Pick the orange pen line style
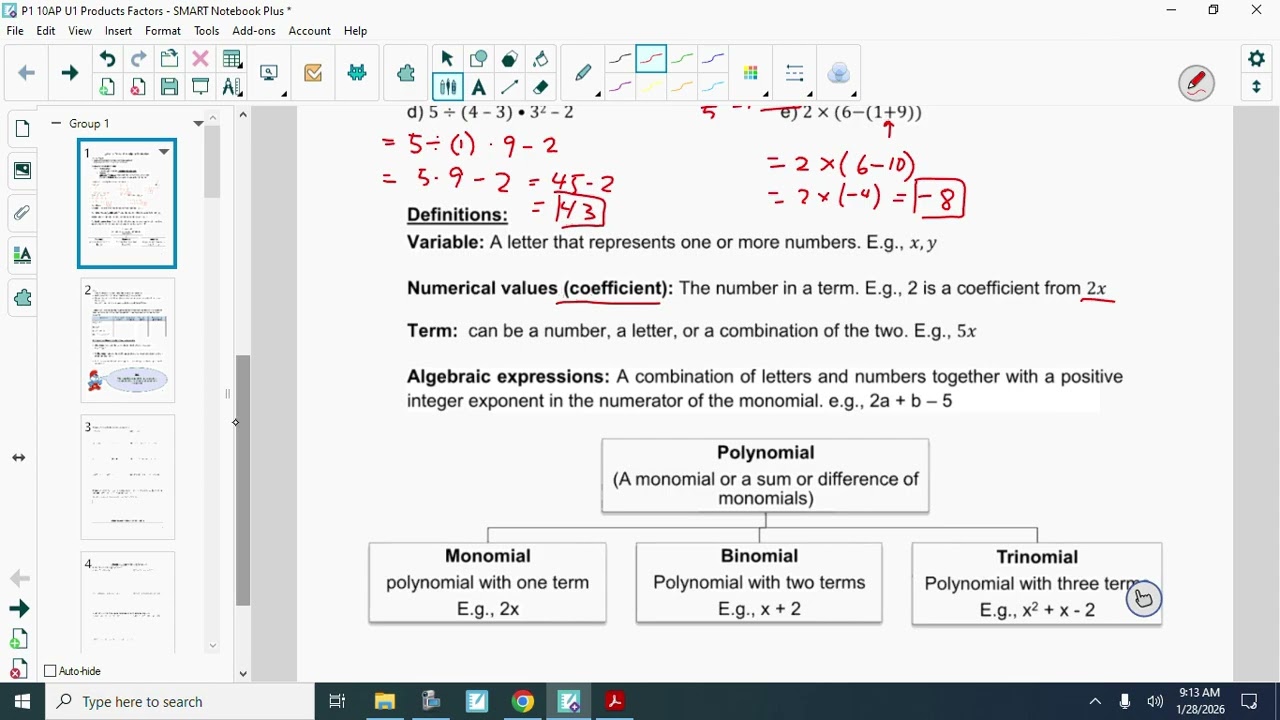This screenshot has height=720, width=1280. click(682, 87)
